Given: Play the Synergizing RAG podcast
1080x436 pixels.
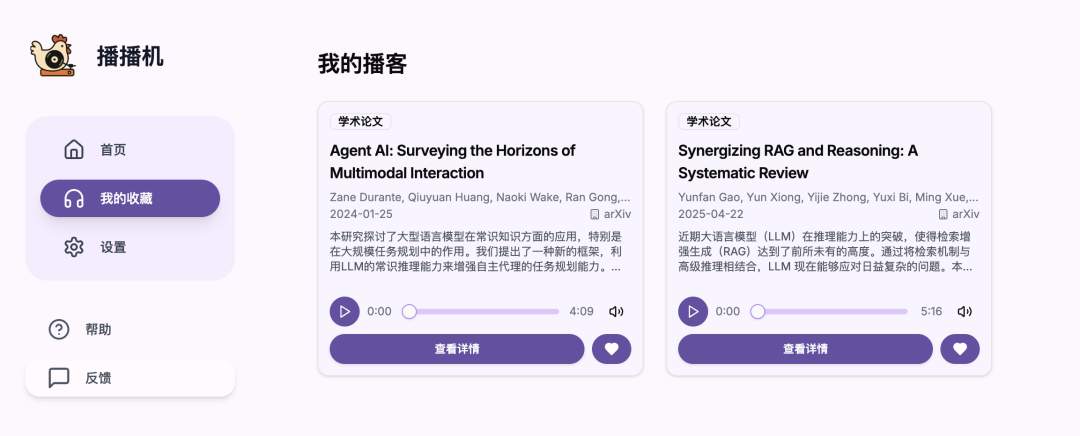Looking at the screenshot, I should coord(693,311).
